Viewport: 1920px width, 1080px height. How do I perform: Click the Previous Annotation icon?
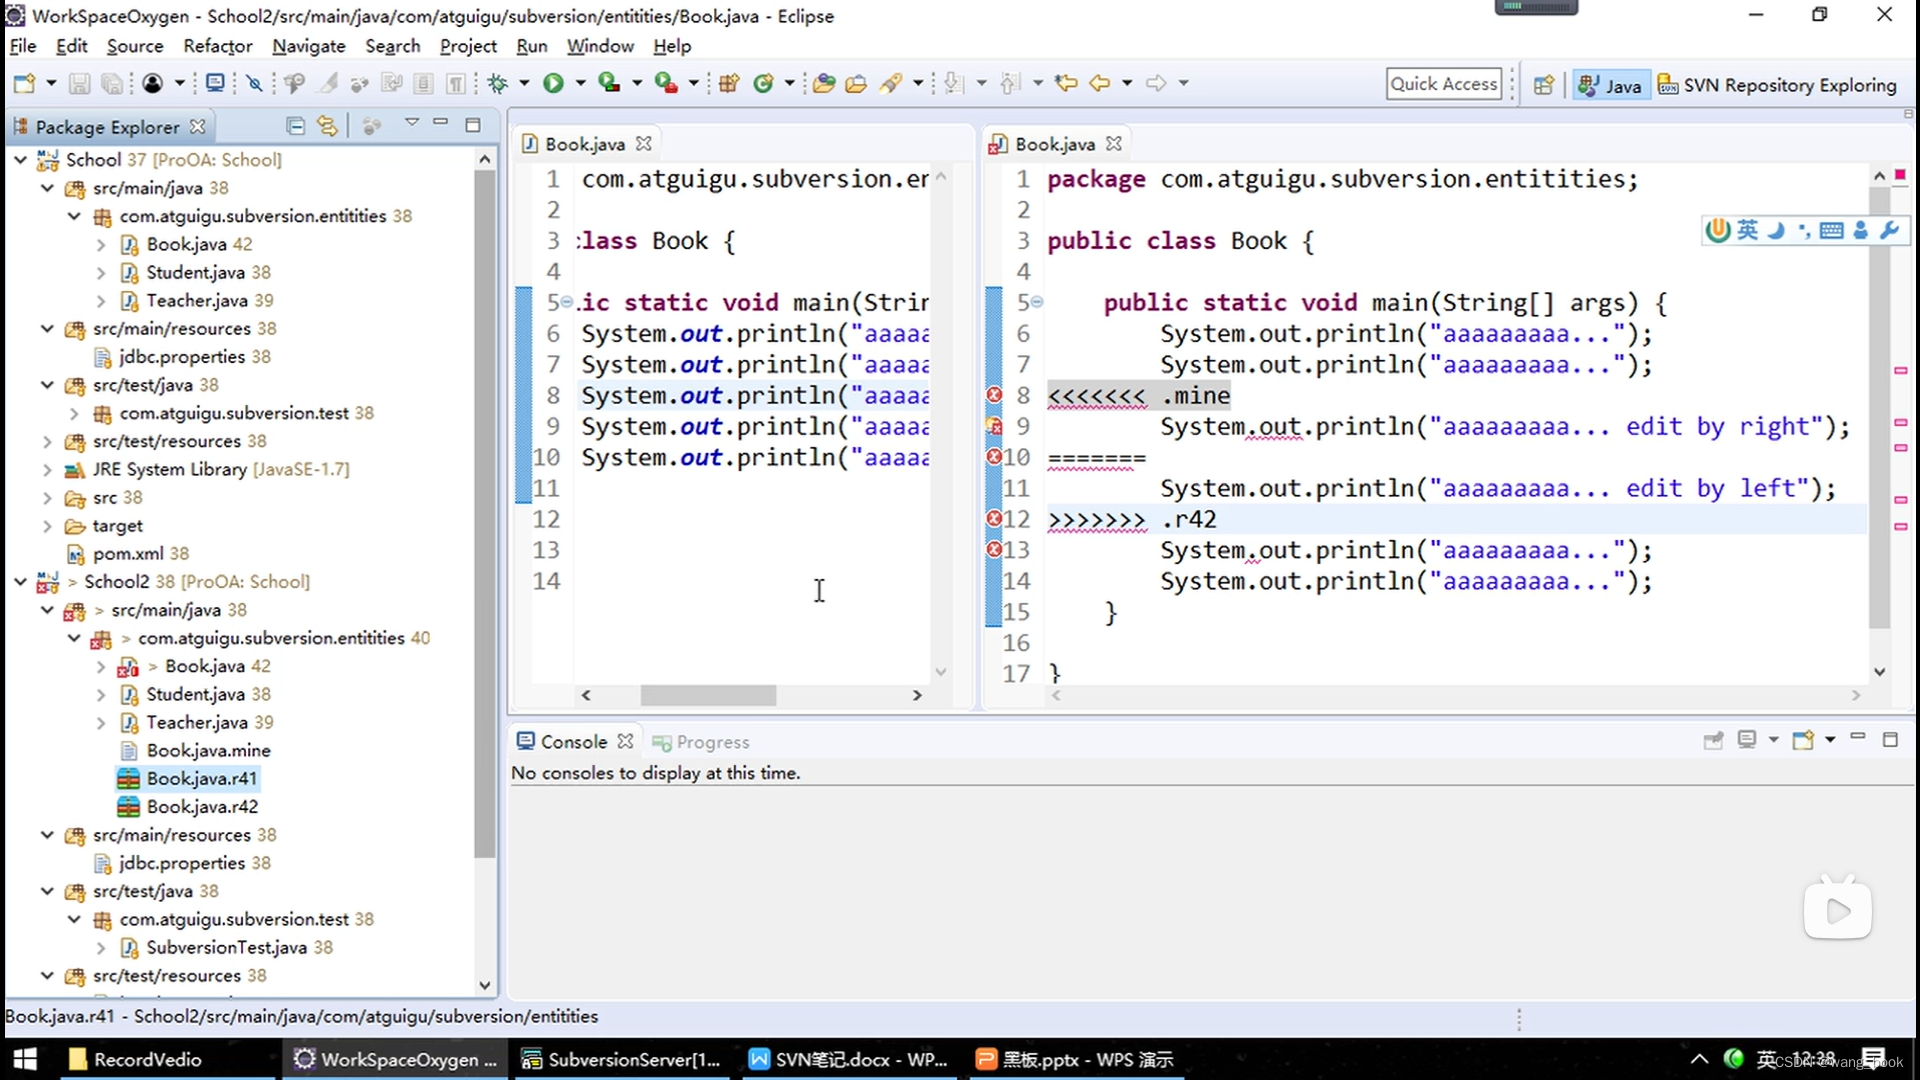point(1010,83)
